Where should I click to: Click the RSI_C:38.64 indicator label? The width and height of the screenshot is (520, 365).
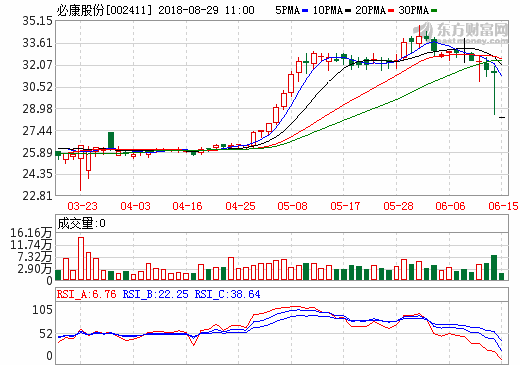[227, 294]
